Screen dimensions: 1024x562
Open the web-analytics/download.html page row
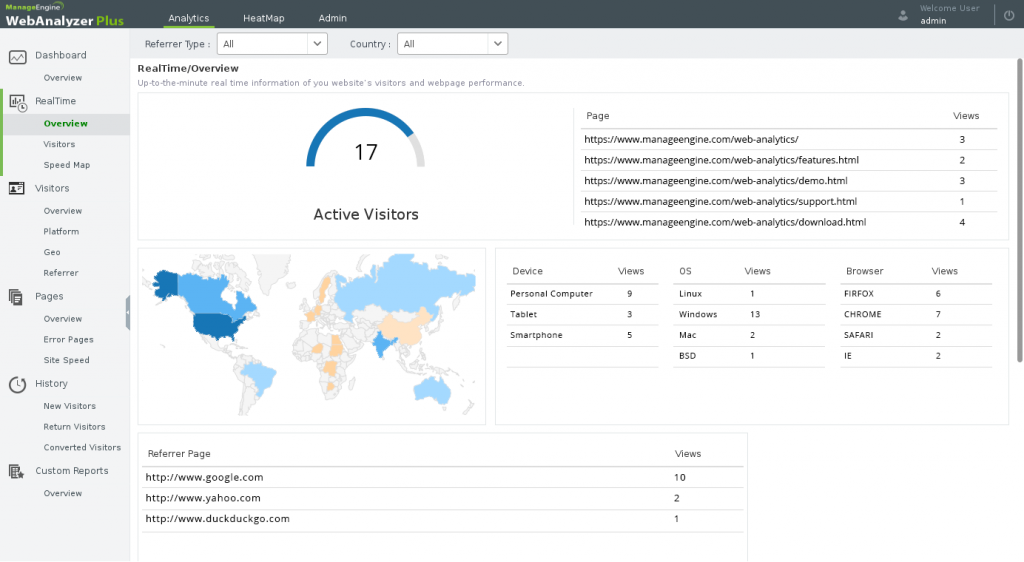(789, 223)
